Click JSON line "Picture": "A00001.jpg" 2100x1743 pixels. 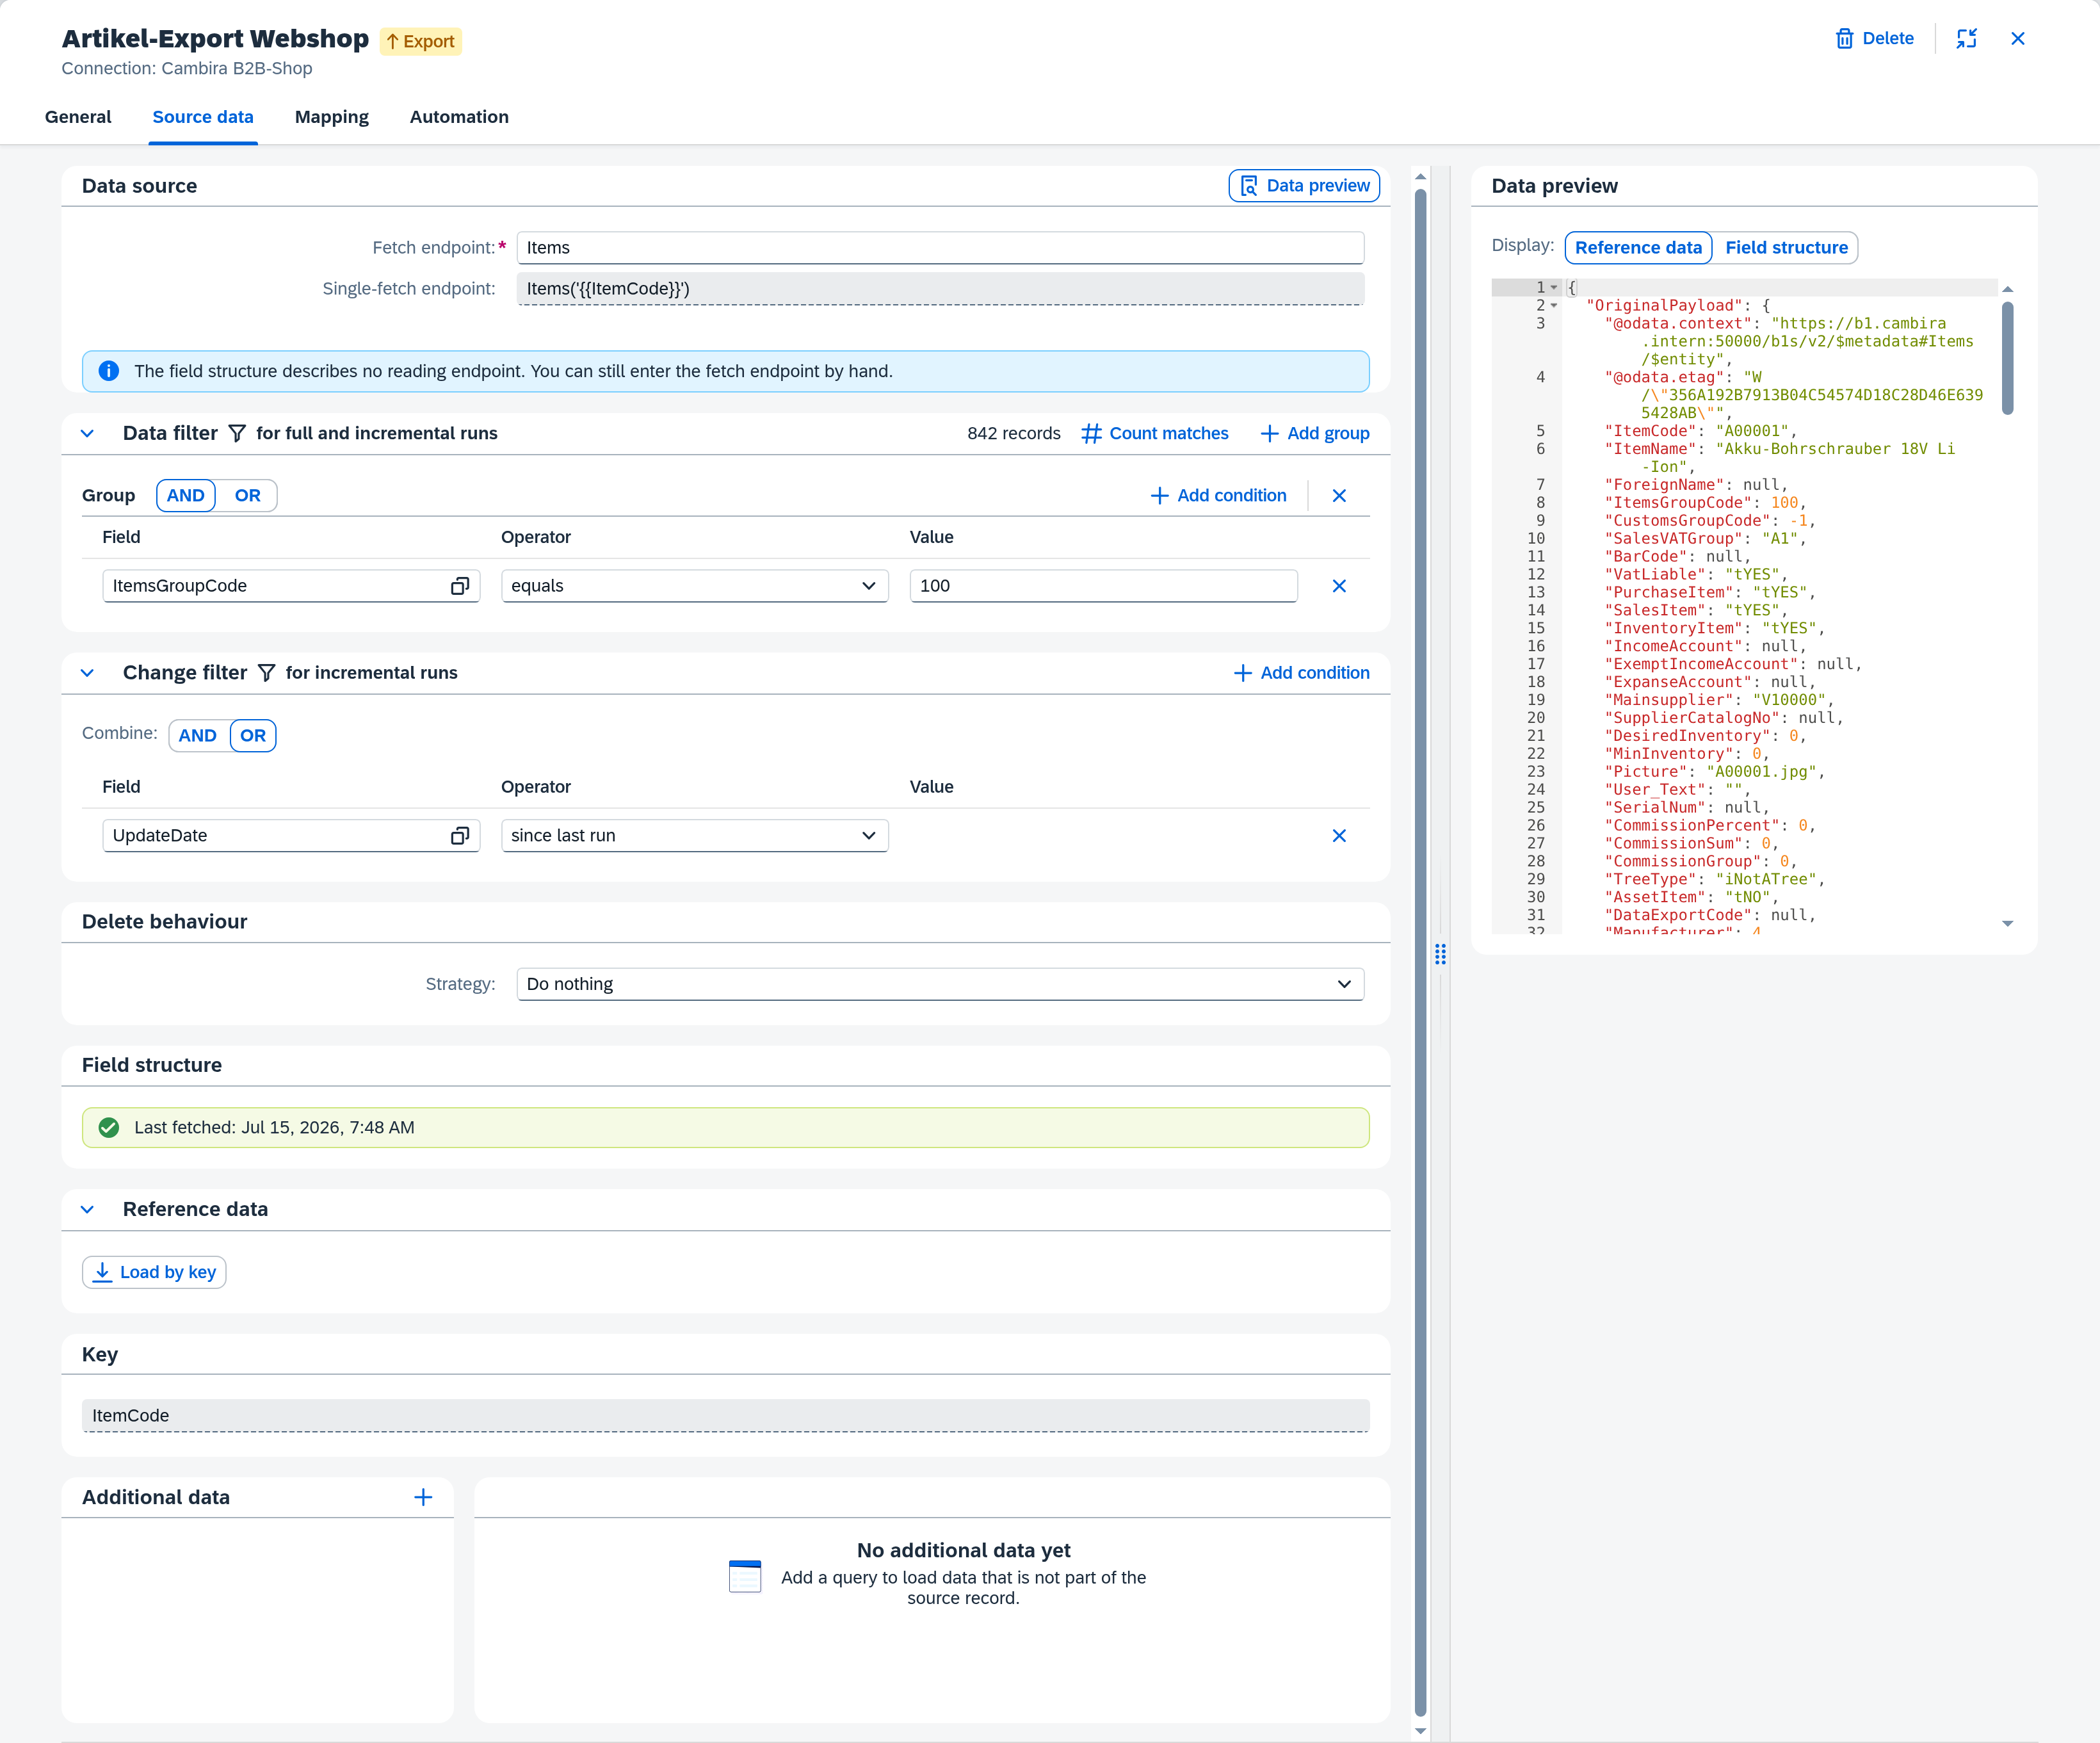[1714, 772]
